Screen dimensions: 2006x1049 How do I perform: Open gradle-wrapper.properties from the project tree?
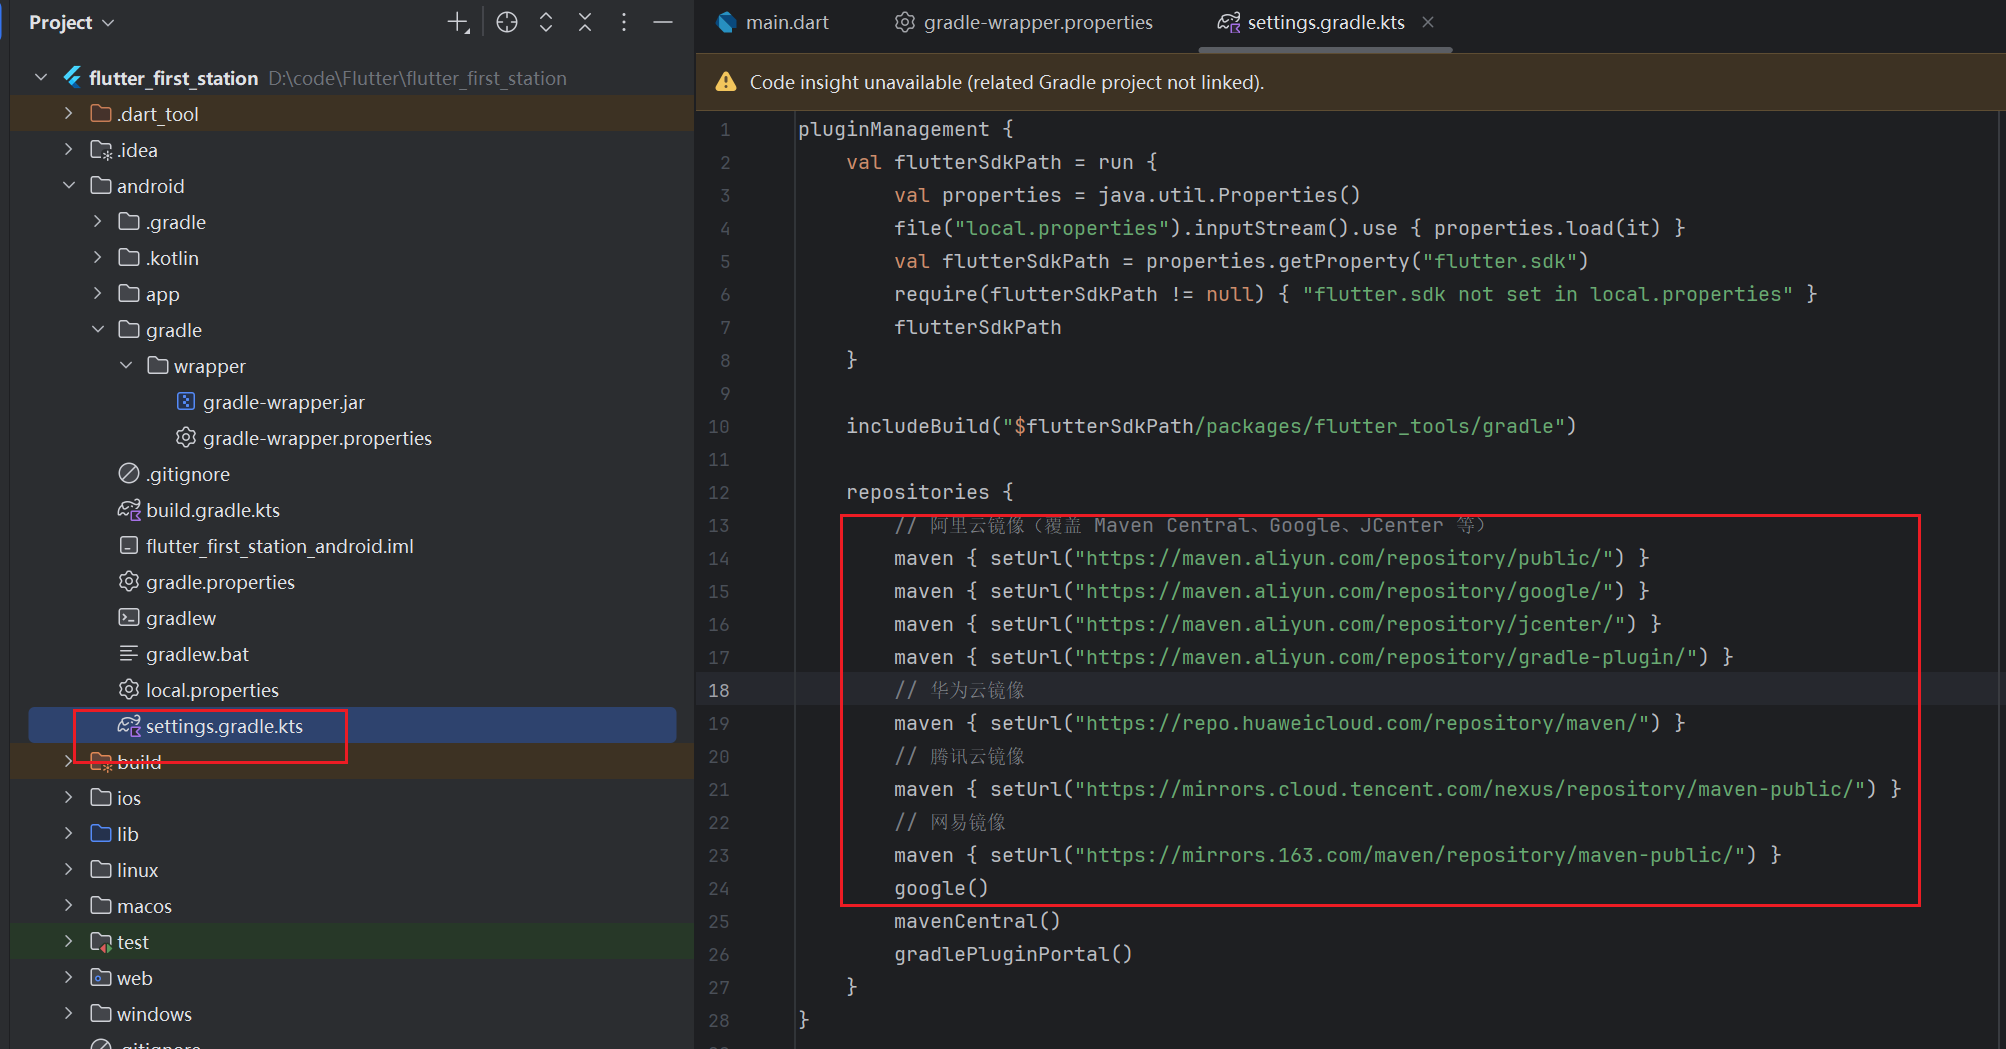click(x=317, y=438)
